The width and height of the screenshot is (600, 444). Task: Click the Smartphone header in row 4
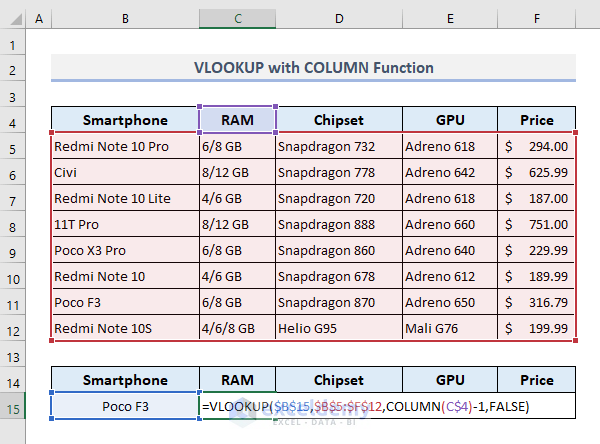click(x=126, y=120)
